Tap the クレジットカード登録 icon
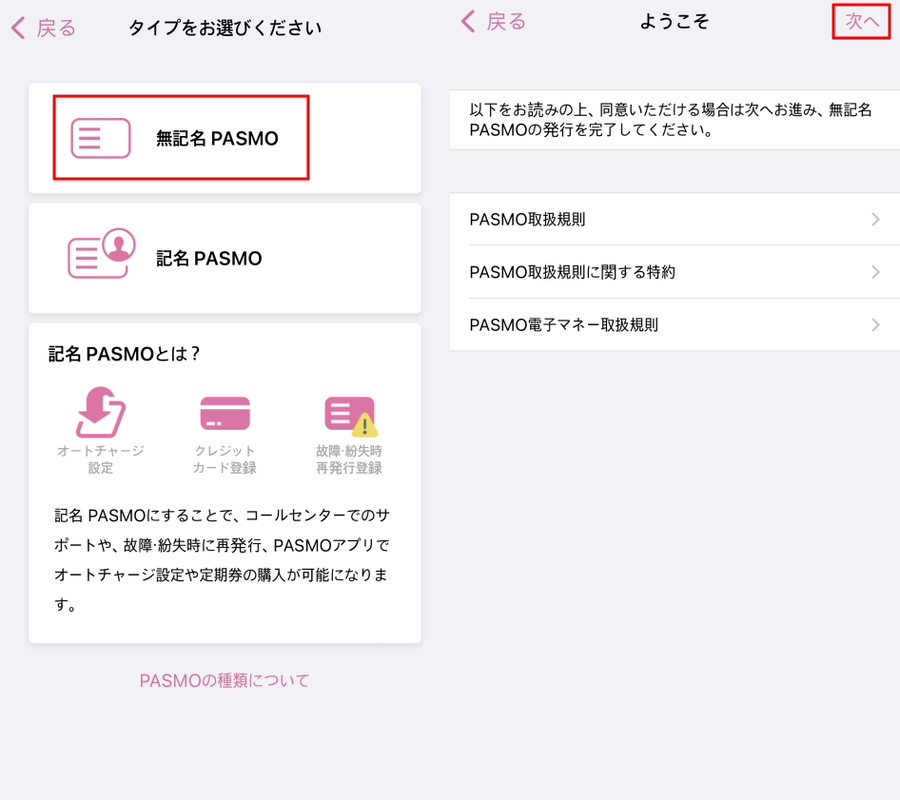The height and width of the screenshot is (800, 900). point(224,413)
